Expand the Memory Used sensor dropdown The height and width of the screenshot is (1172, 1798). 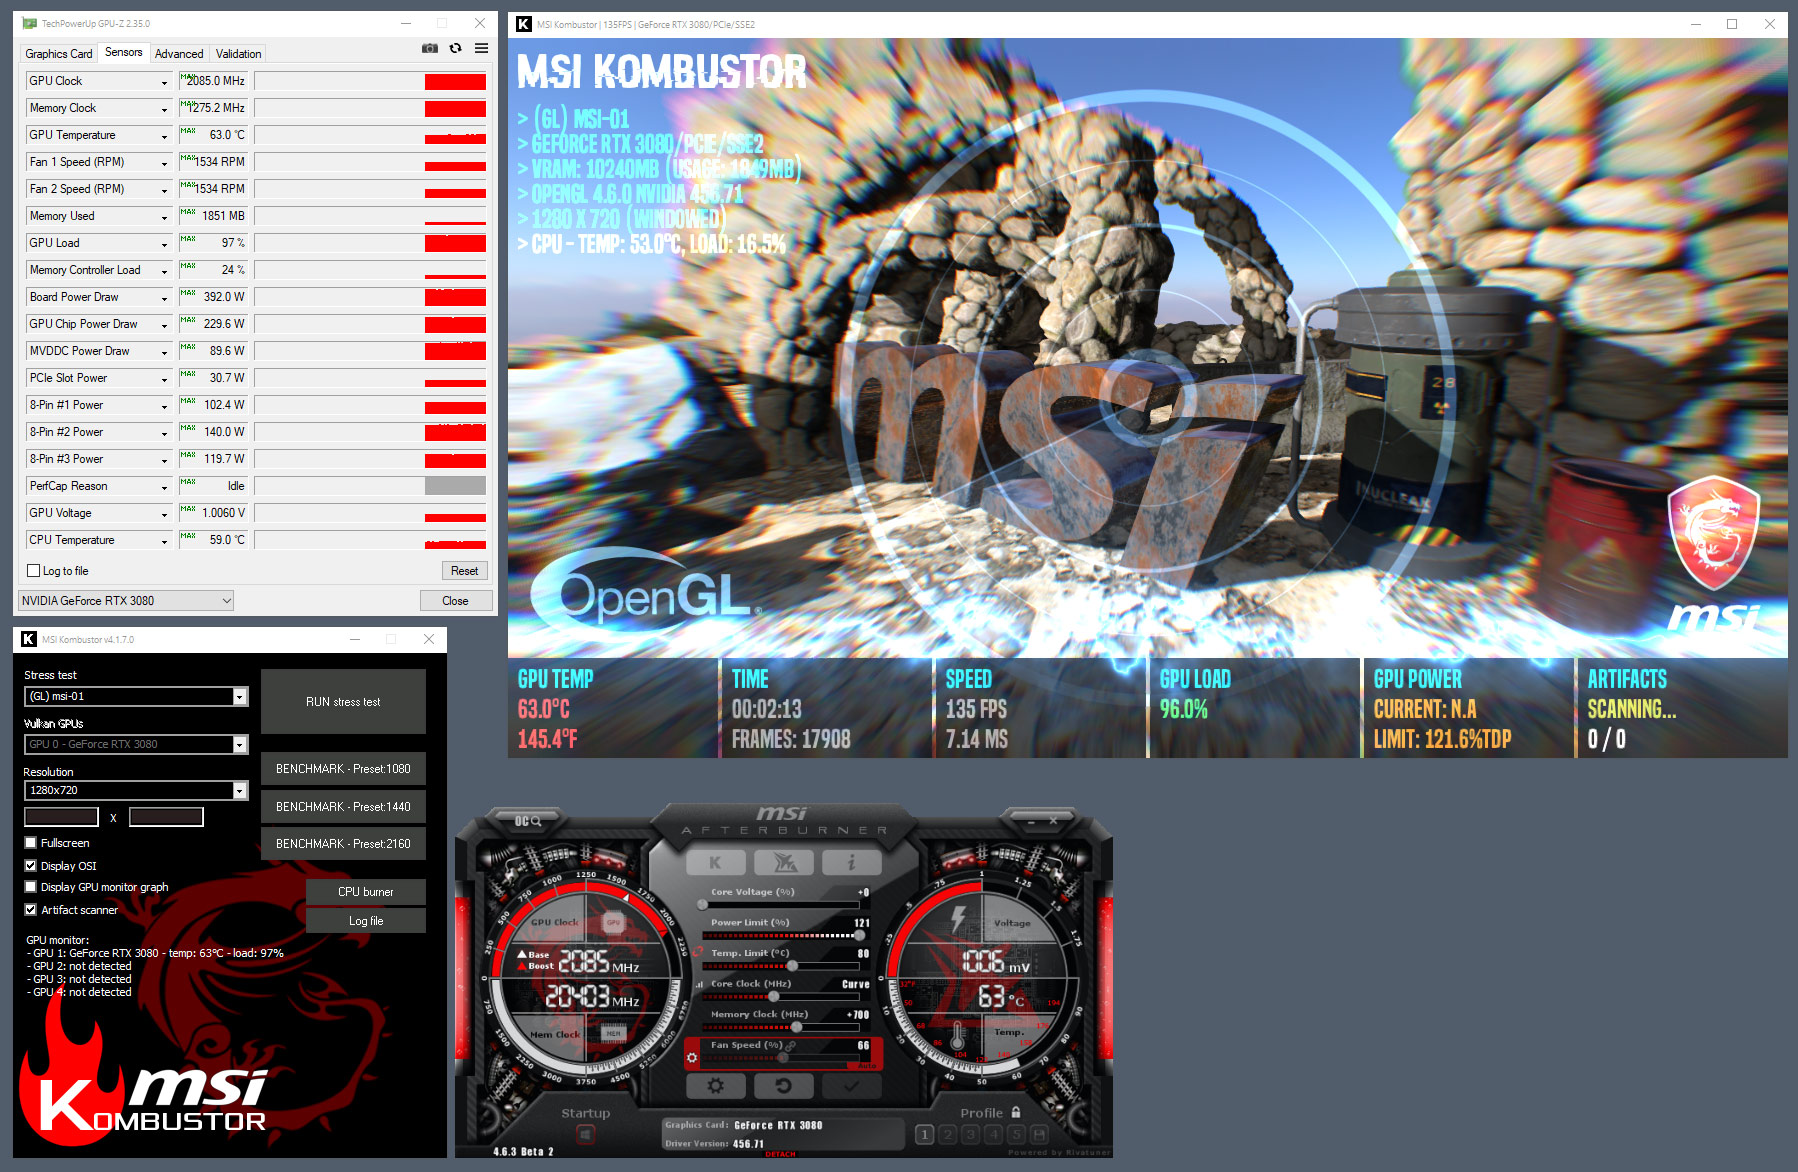pyautogui.click(x=165, y=217)
